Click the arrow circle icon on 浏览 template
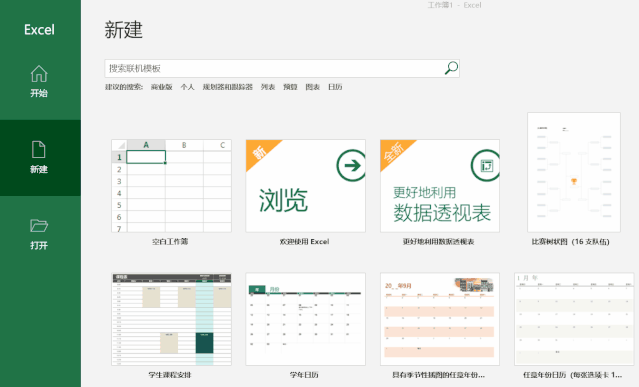 351,165
